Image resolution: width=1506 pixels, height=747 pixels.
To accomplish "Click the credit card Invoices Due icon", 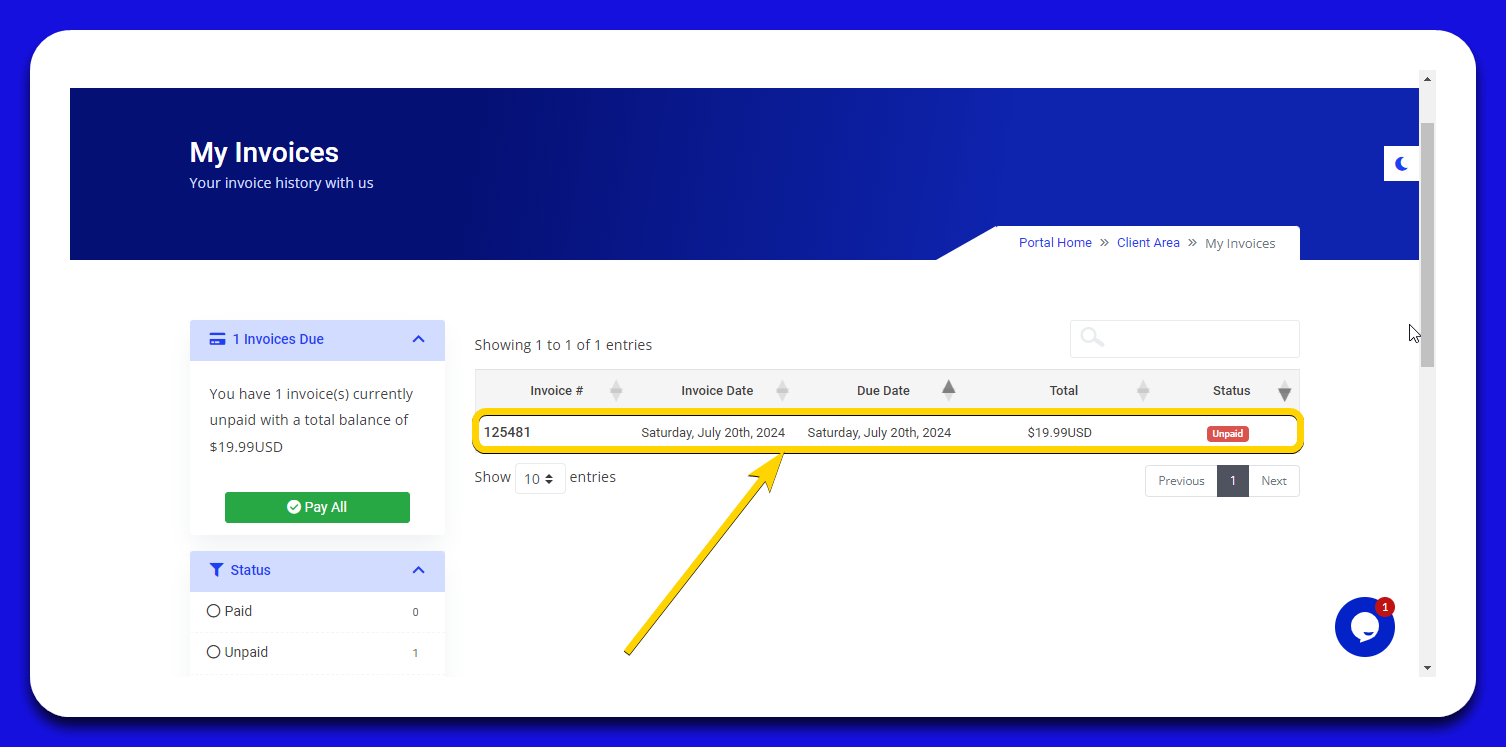I will click(217, 339).
